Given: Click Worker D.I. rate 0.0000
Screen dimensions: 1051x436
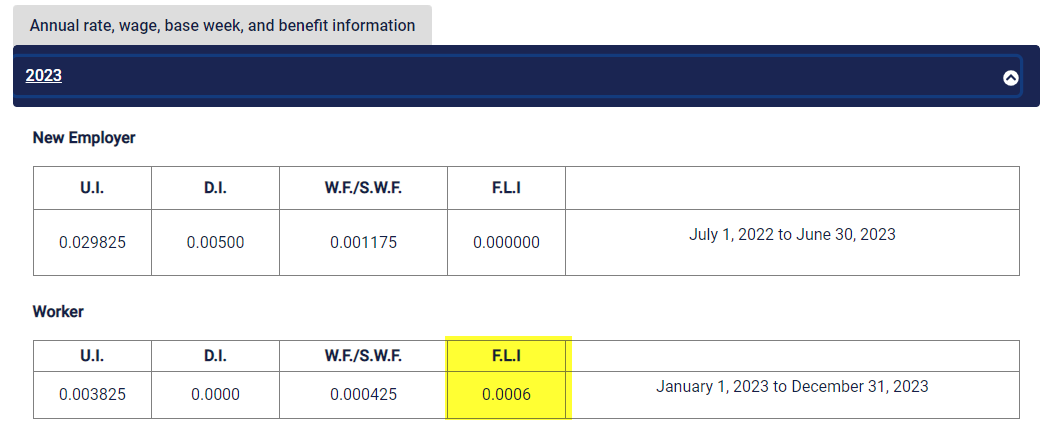Looking at the screenshot, I should click(x=215, y=394).
